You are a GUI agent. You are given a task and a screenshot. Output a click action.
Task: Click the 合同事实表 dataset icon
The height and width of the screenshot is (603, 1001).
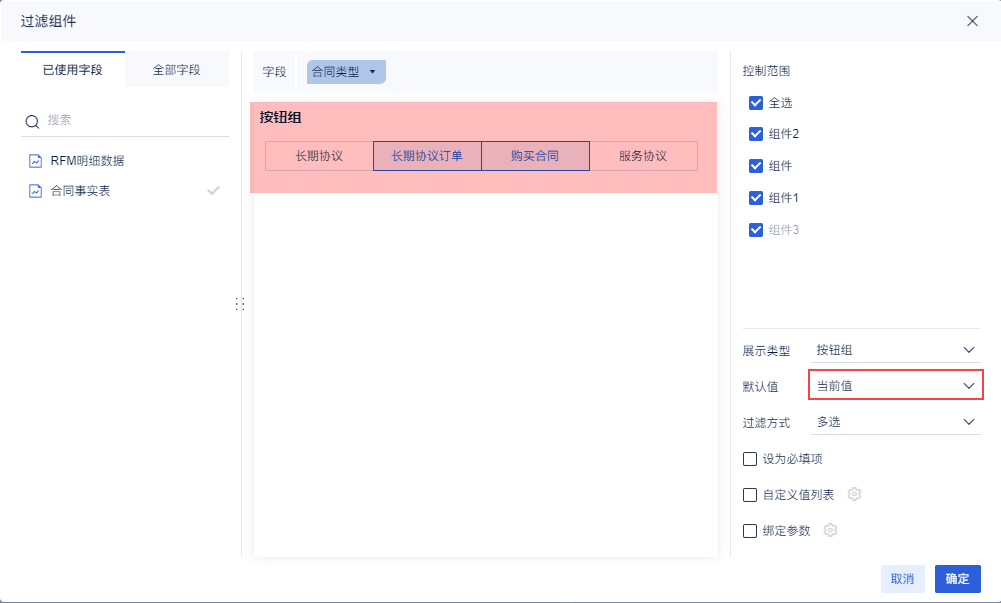(36, 190)
